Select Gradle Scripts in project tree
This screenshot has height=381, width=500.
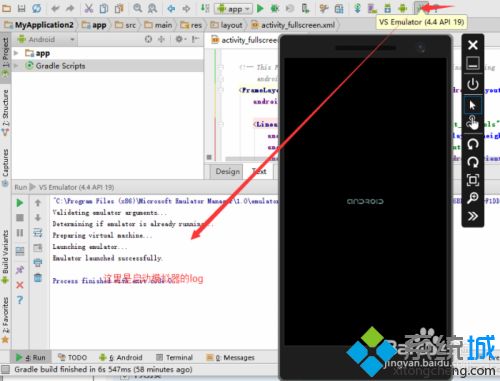tap(60, 66)
